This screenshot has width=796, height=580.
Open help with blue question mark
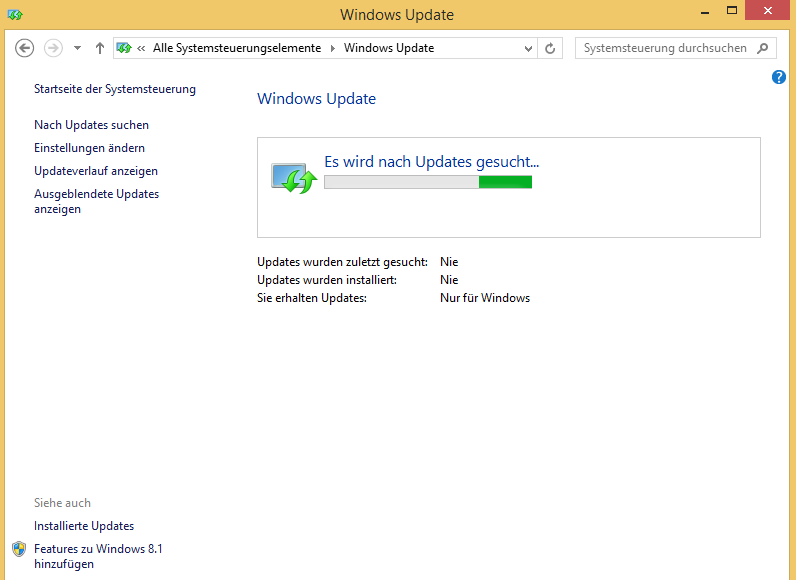click(779, 77)
